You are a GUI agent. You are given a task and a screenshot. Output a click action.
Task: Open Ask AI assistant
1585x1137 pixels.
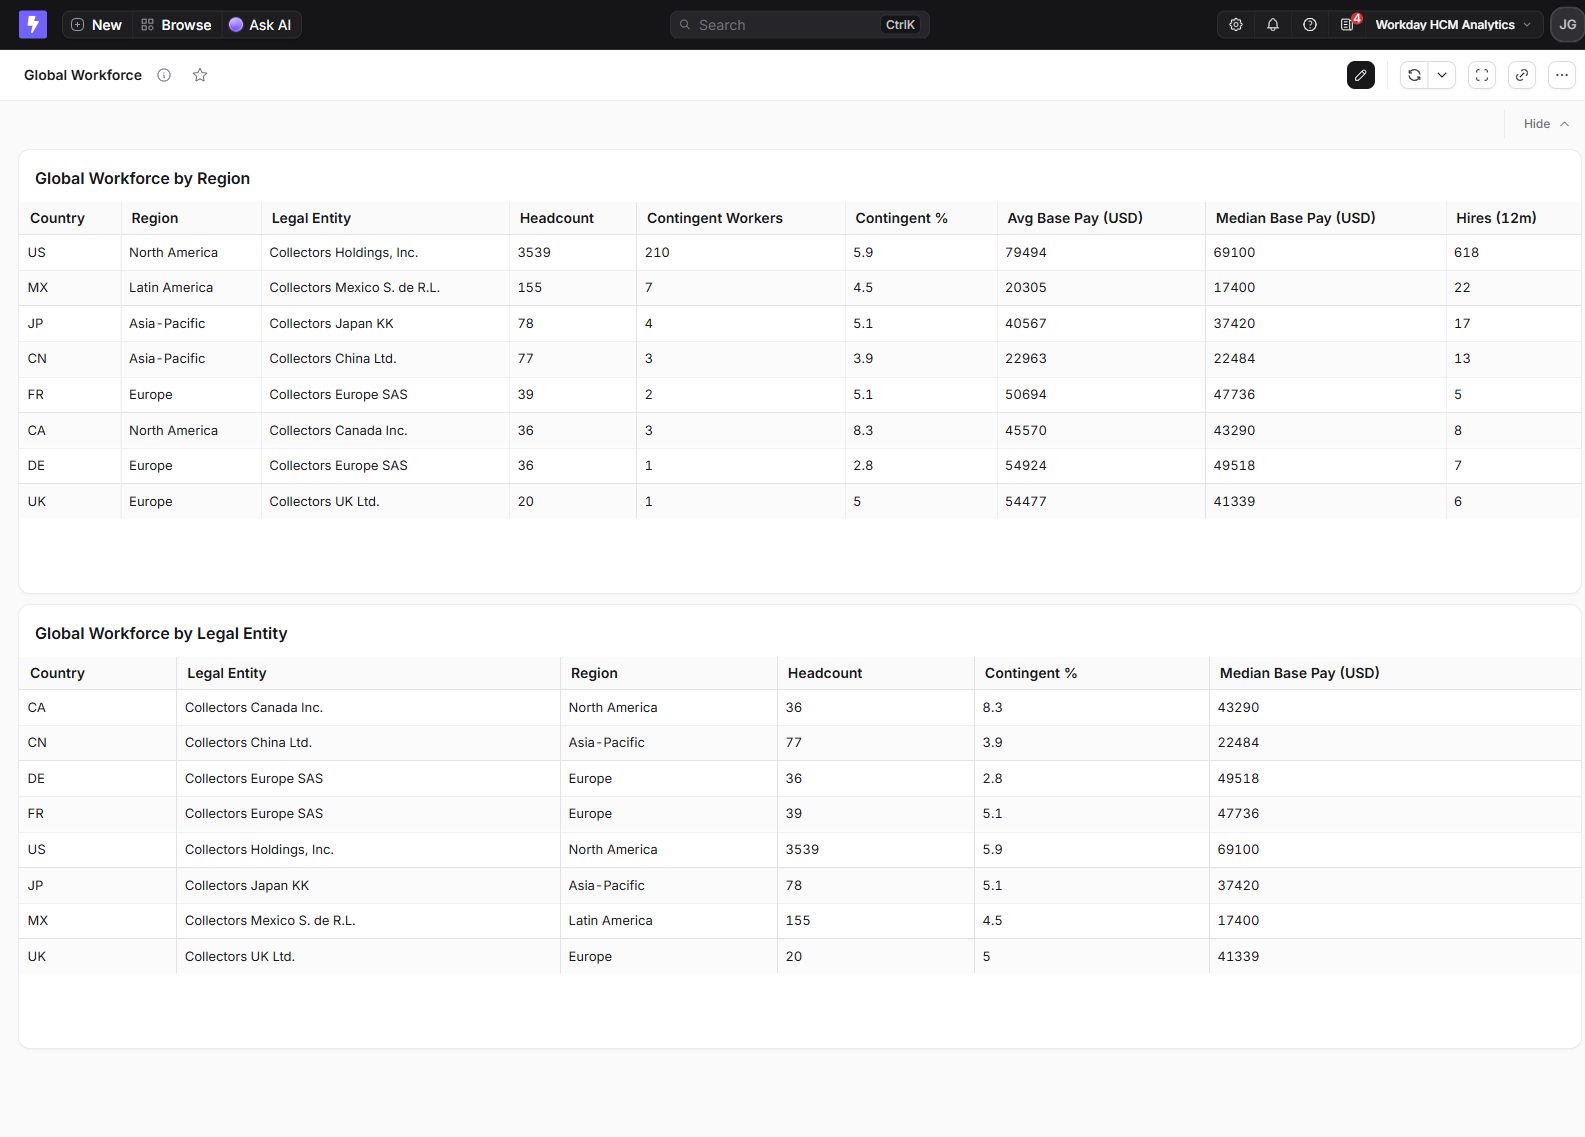[x=260, y=25]
